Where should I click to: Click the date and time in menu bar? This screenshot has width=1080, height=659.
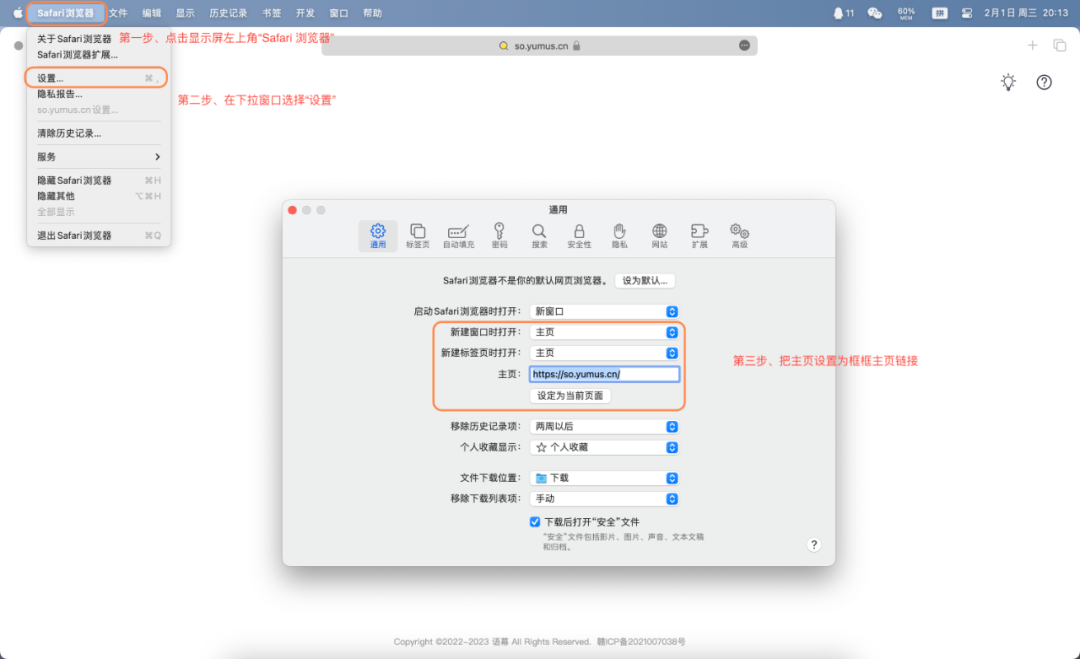(1026, 13)
